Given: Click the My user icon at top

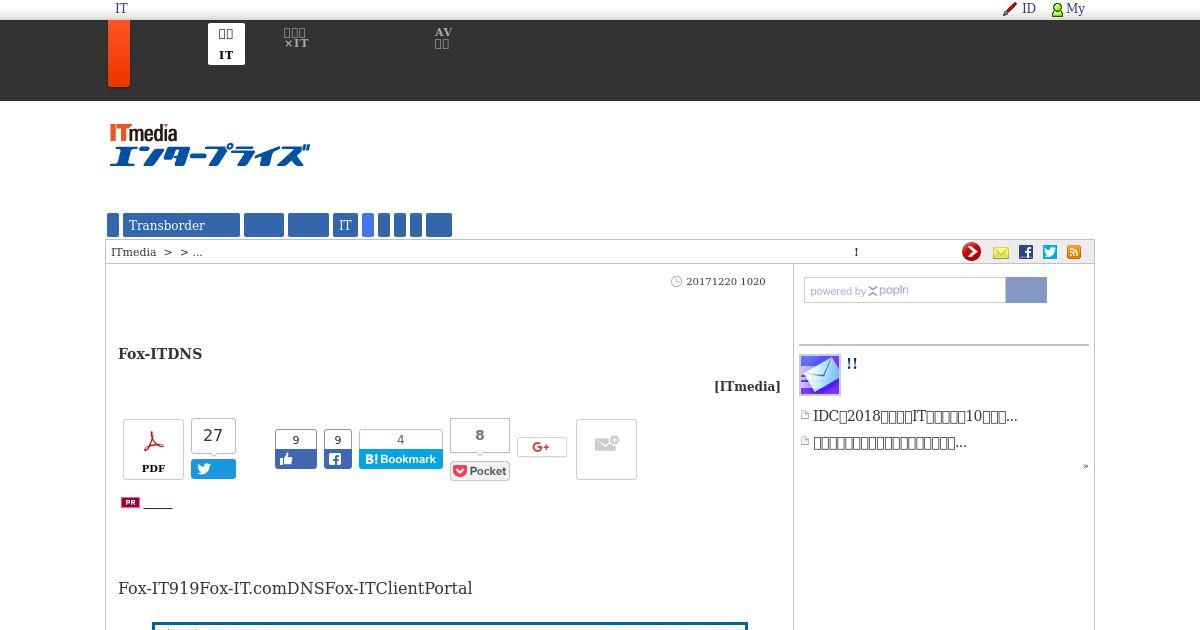Looking at the screenshot, I should tap(1057, 9).
